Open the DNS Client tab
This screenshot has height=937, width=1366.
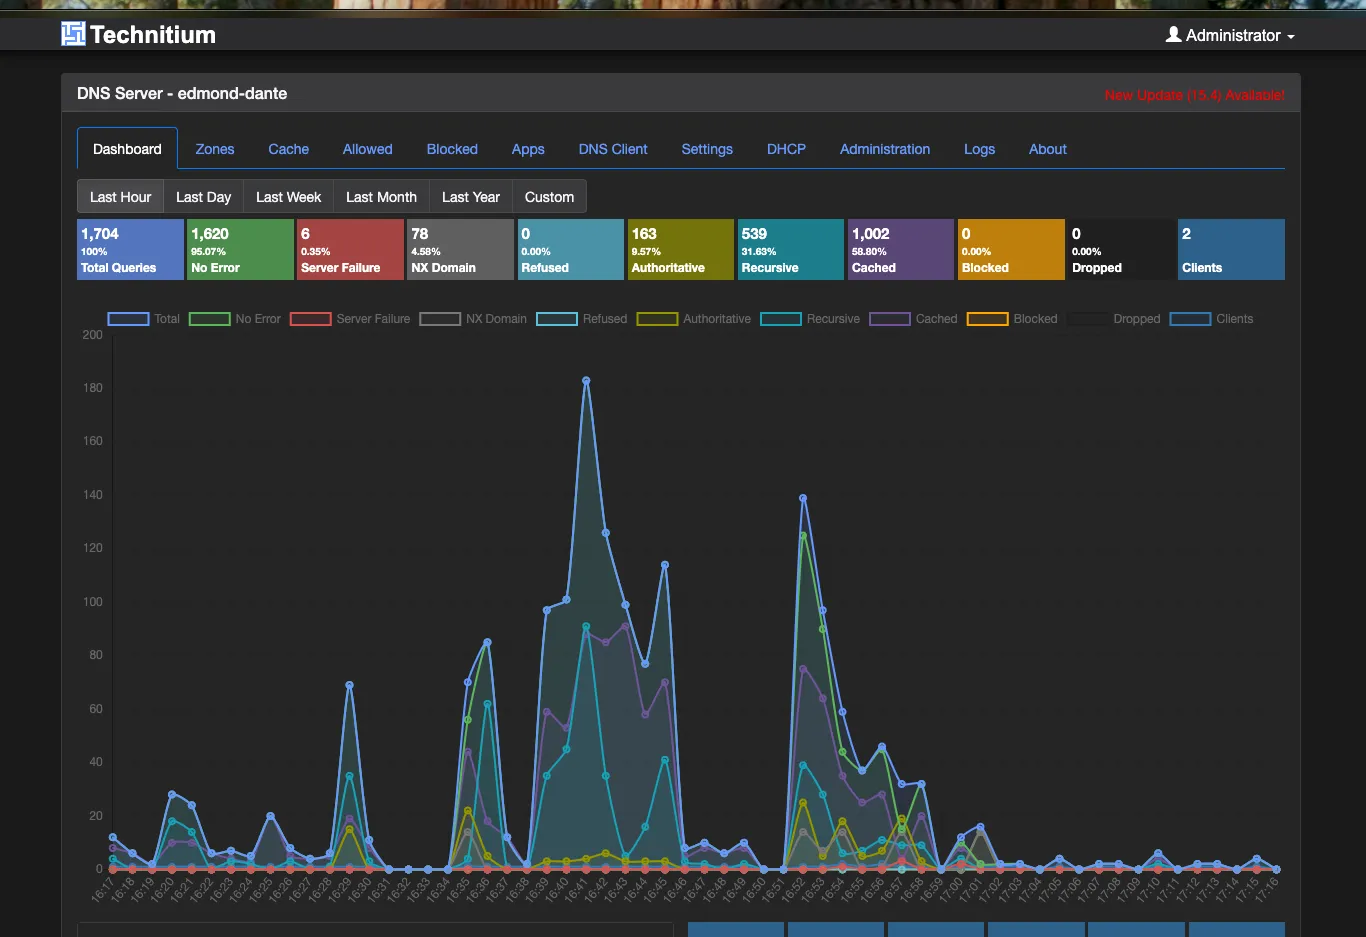pyautogui.click(x=613, y=149)
